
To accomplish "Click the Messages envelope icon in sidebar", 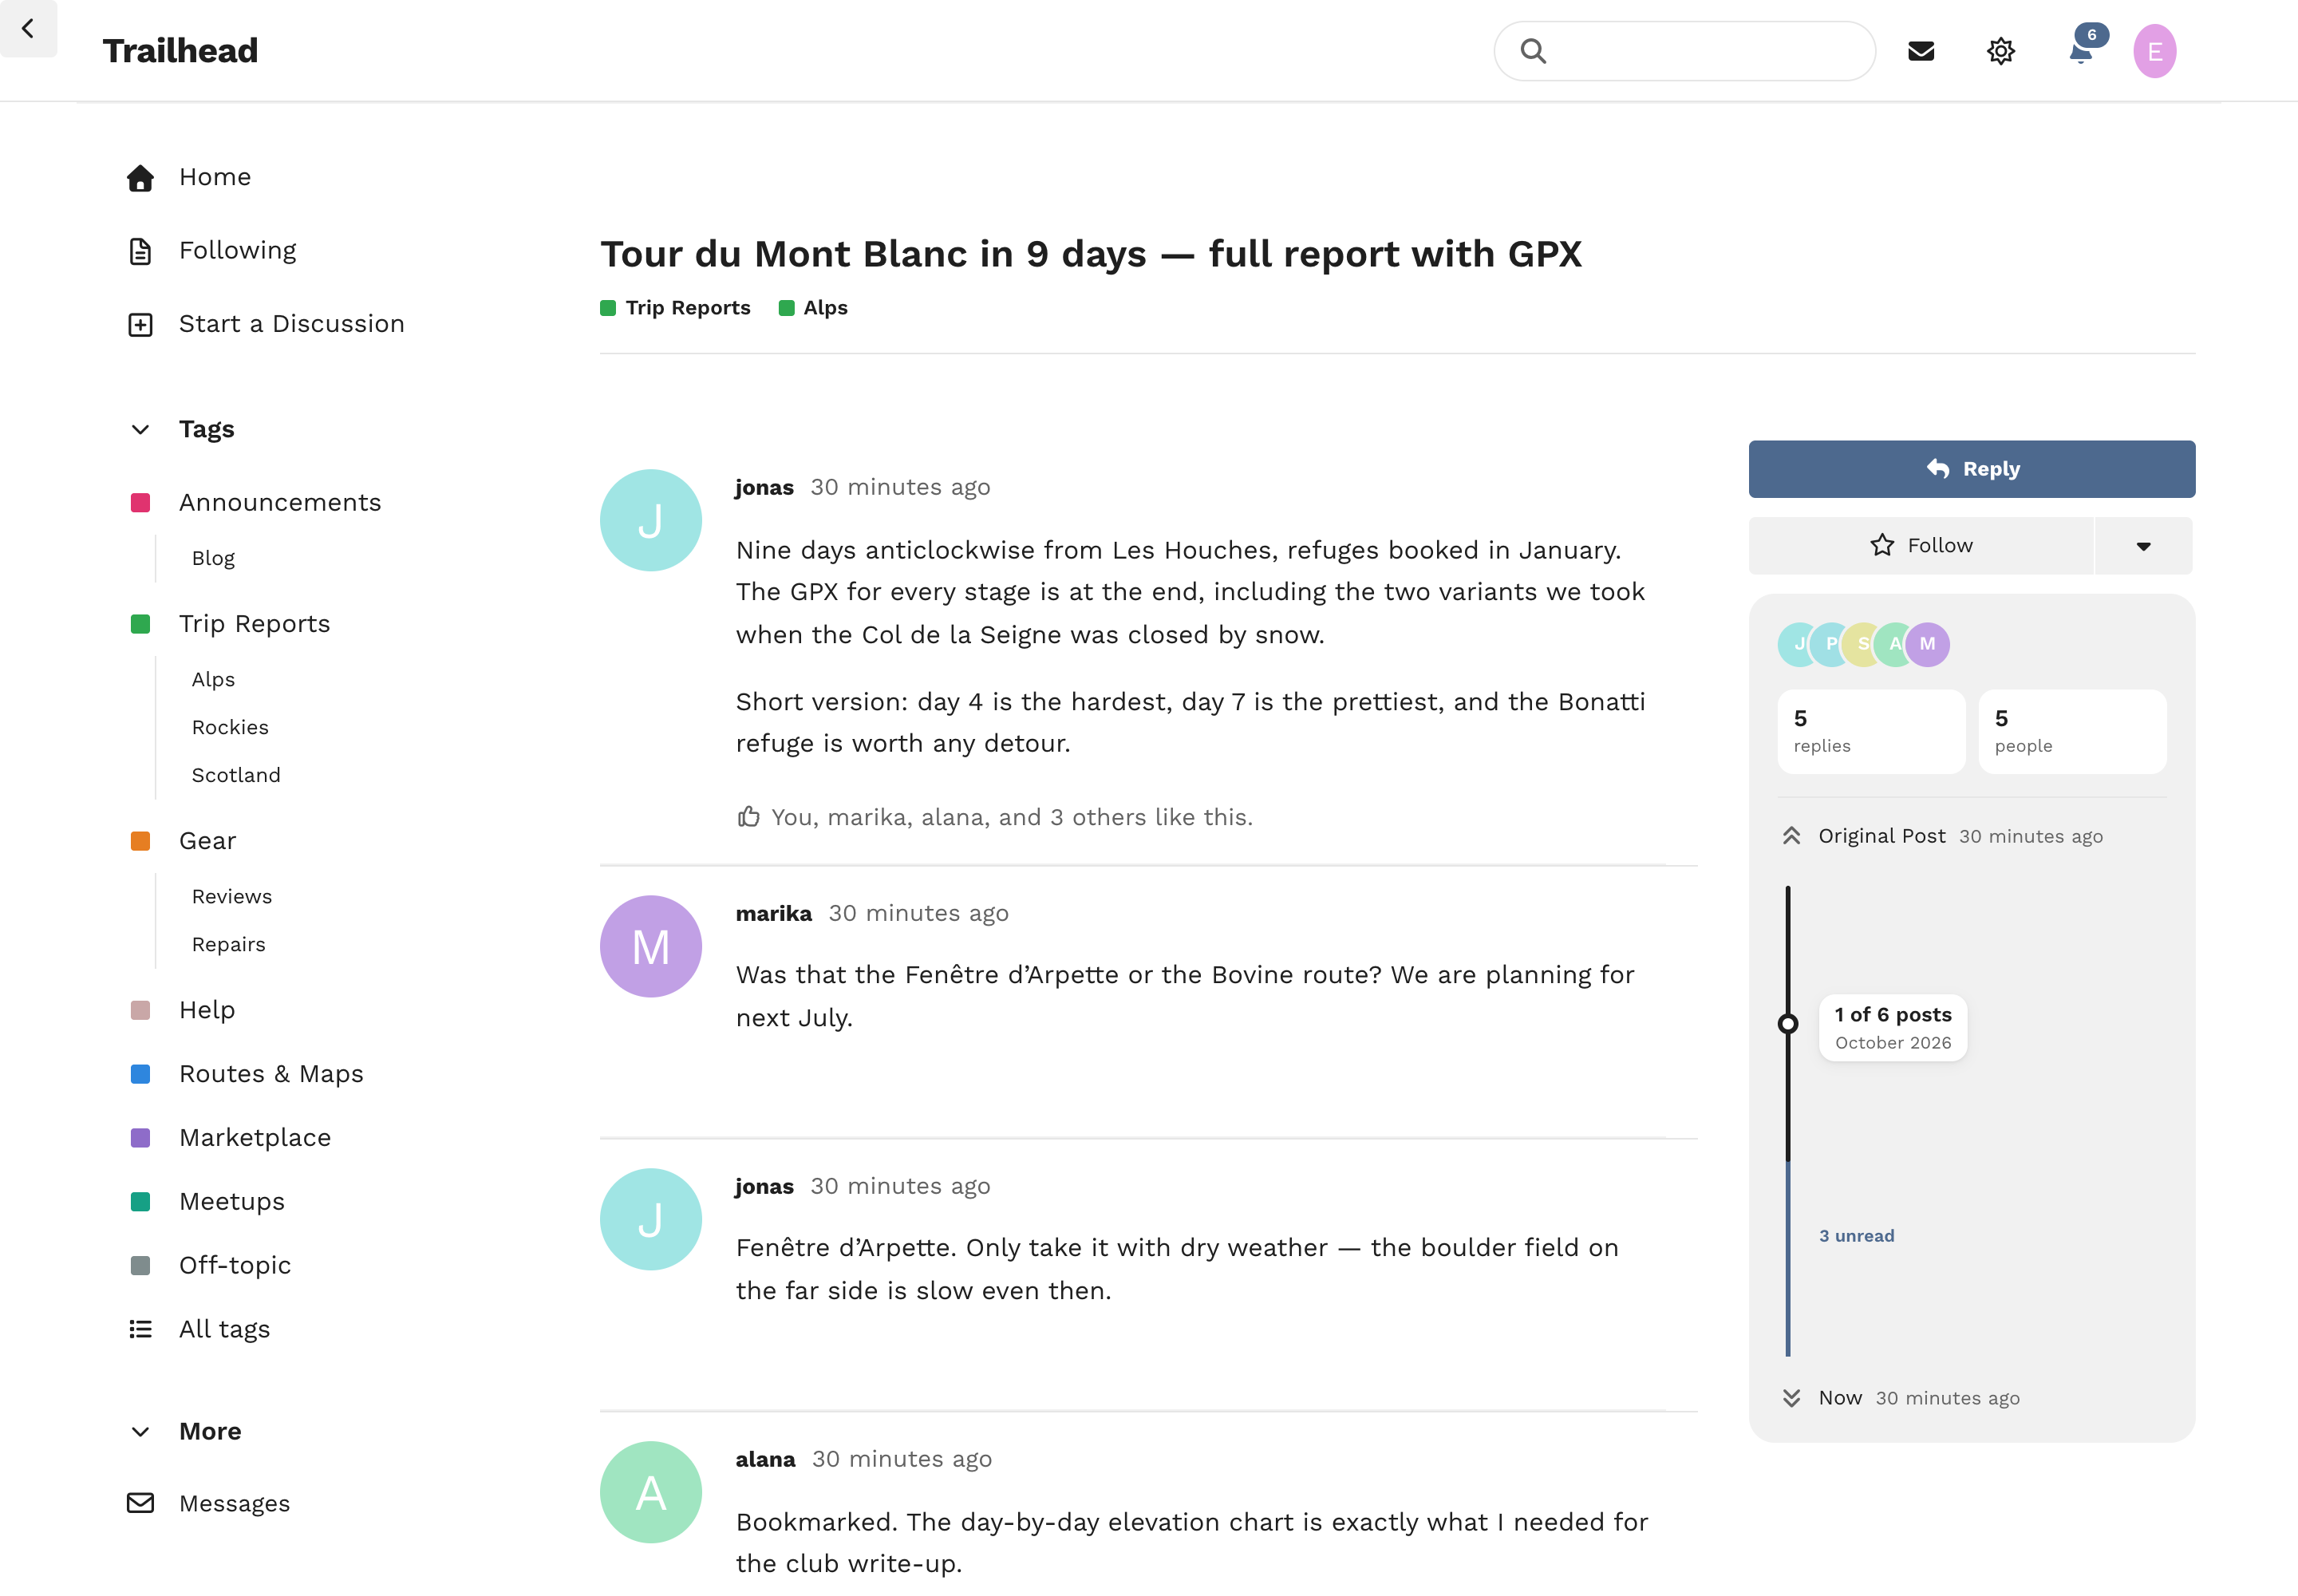I will coord(140,1503).
